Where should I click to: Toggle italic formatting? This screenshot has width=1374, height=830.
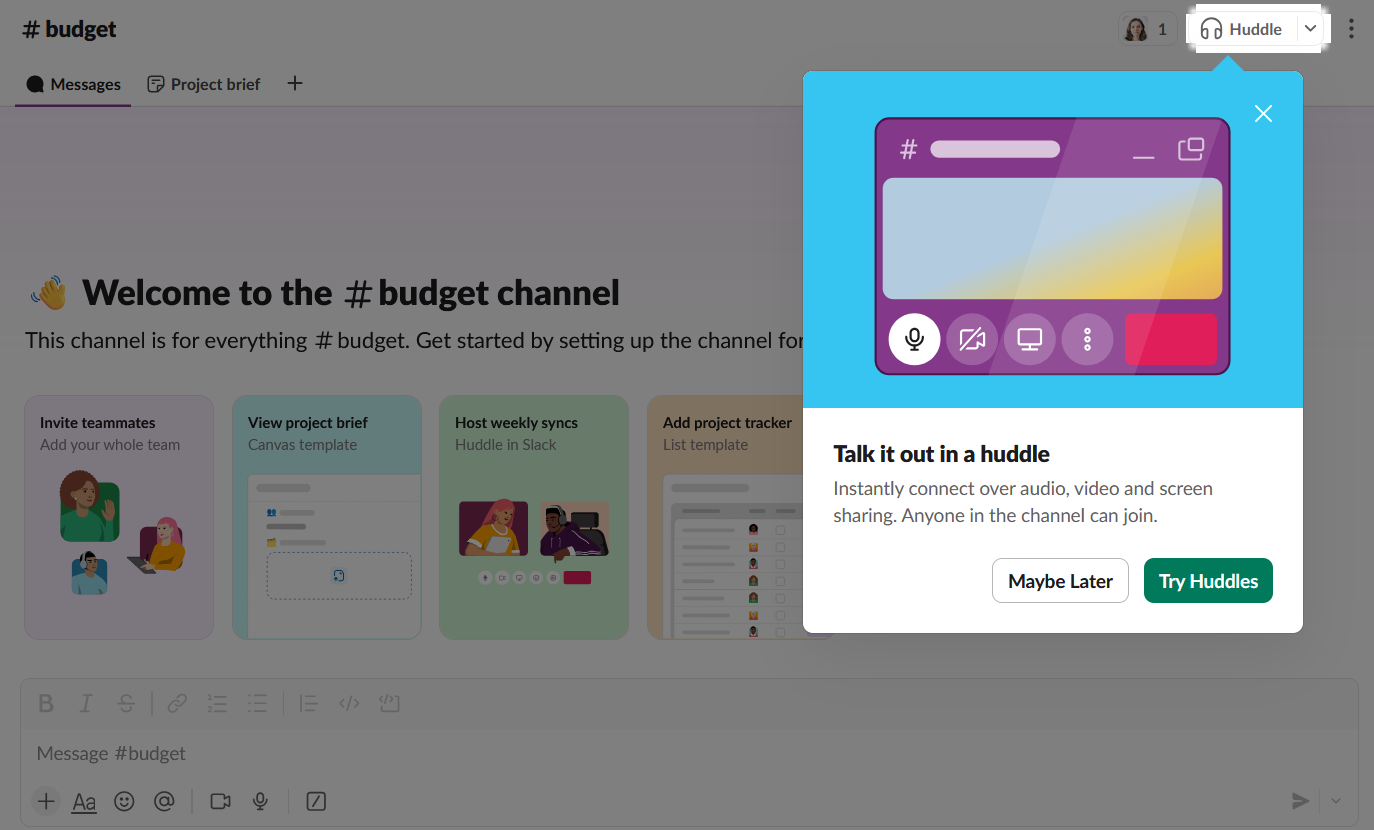click(86, 704)
